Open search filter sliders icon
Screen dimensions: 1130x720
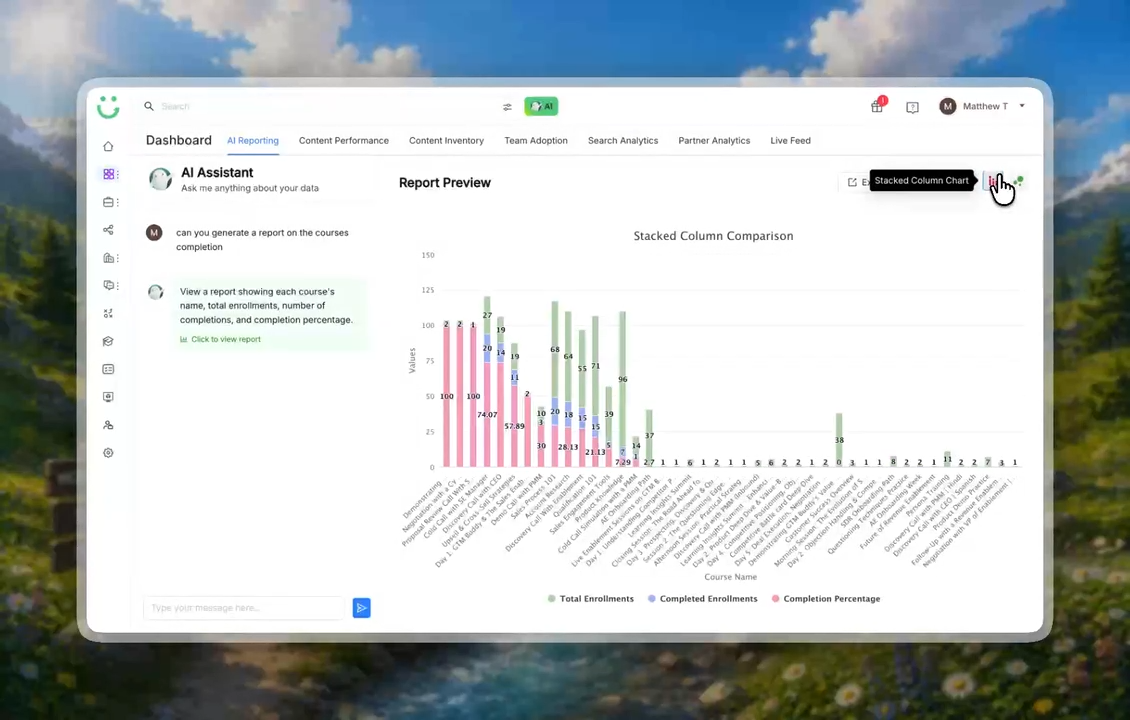point(507,107)
